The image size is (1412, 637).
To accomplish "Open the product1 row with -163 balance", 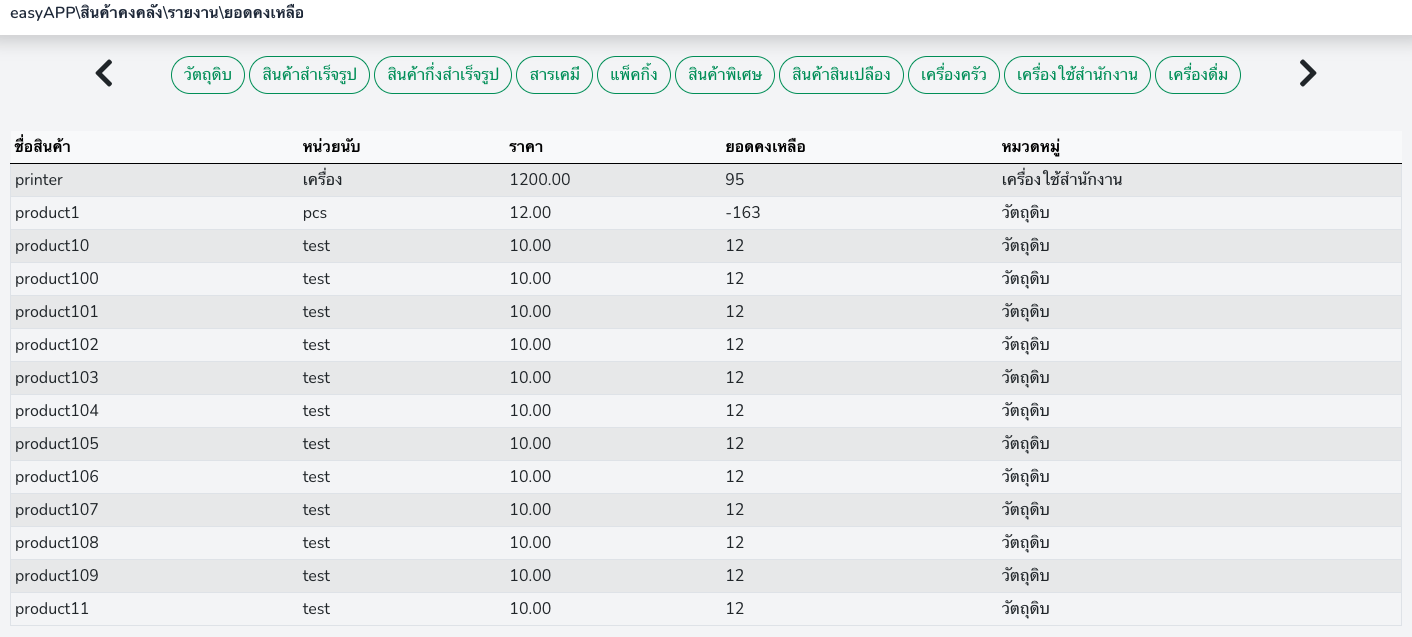I will 47,213.
